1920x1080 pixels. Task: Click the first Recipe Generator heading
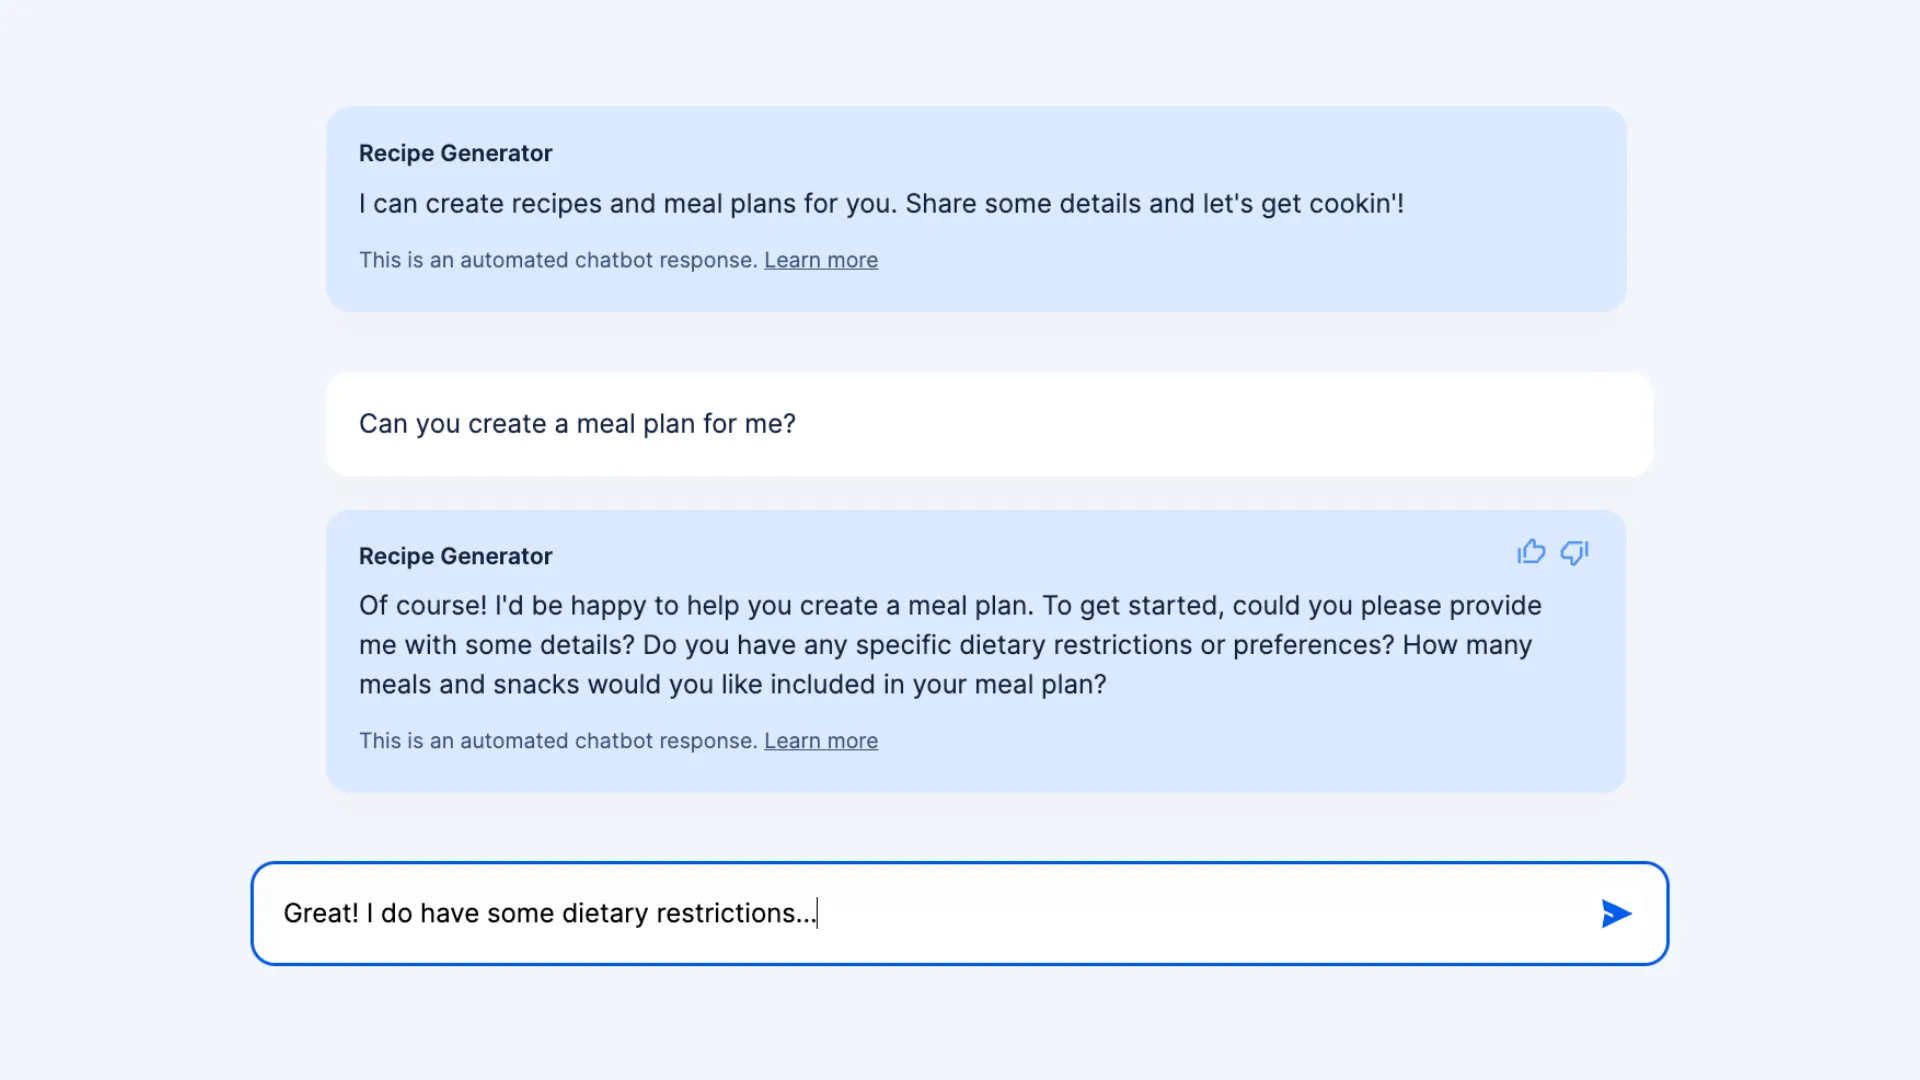(x=455, y=153)
